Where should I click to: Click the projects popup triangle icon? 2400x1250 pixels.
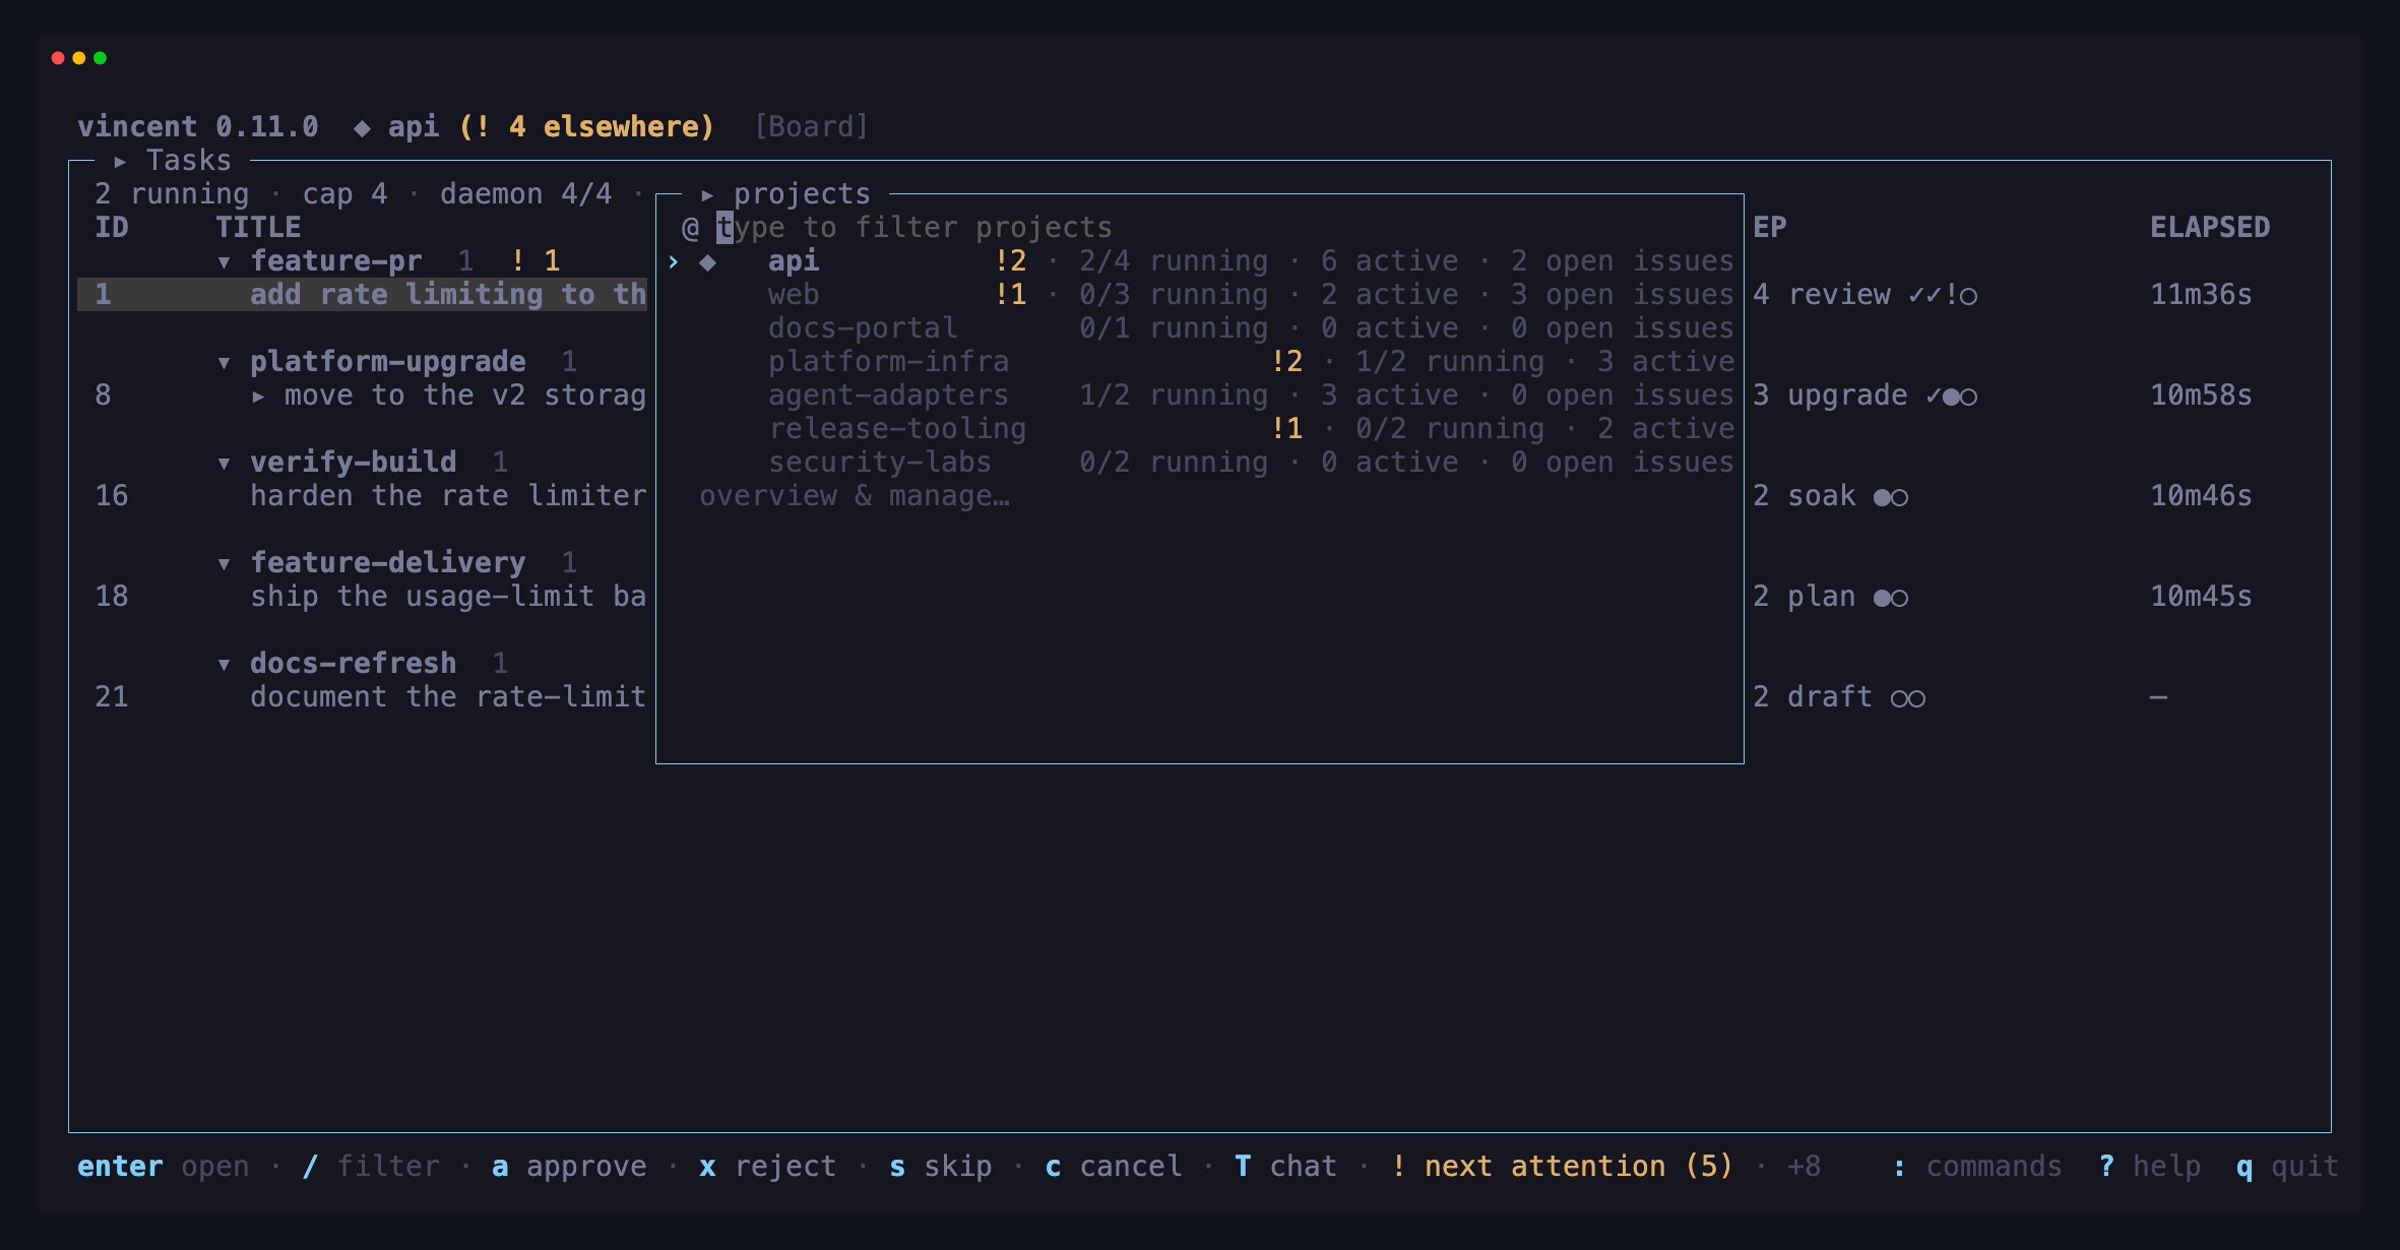click(x=707, y=194)
